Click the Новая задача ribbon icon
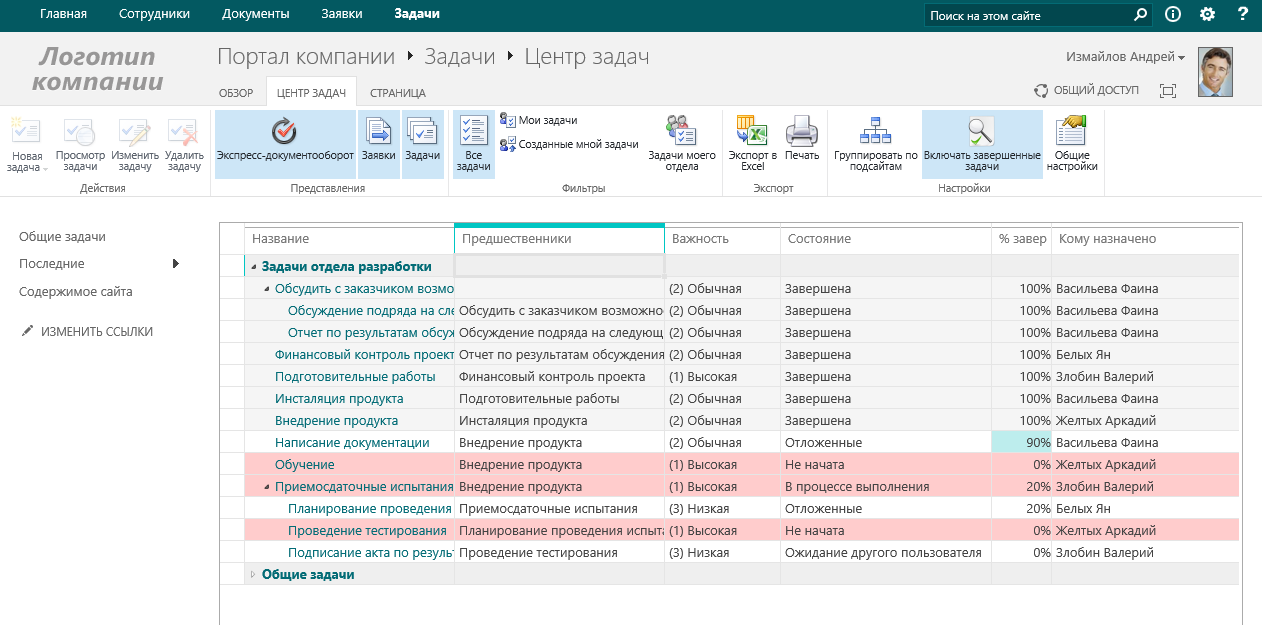The width and height of the screenshot is (1262, 625). pos(26,143)
